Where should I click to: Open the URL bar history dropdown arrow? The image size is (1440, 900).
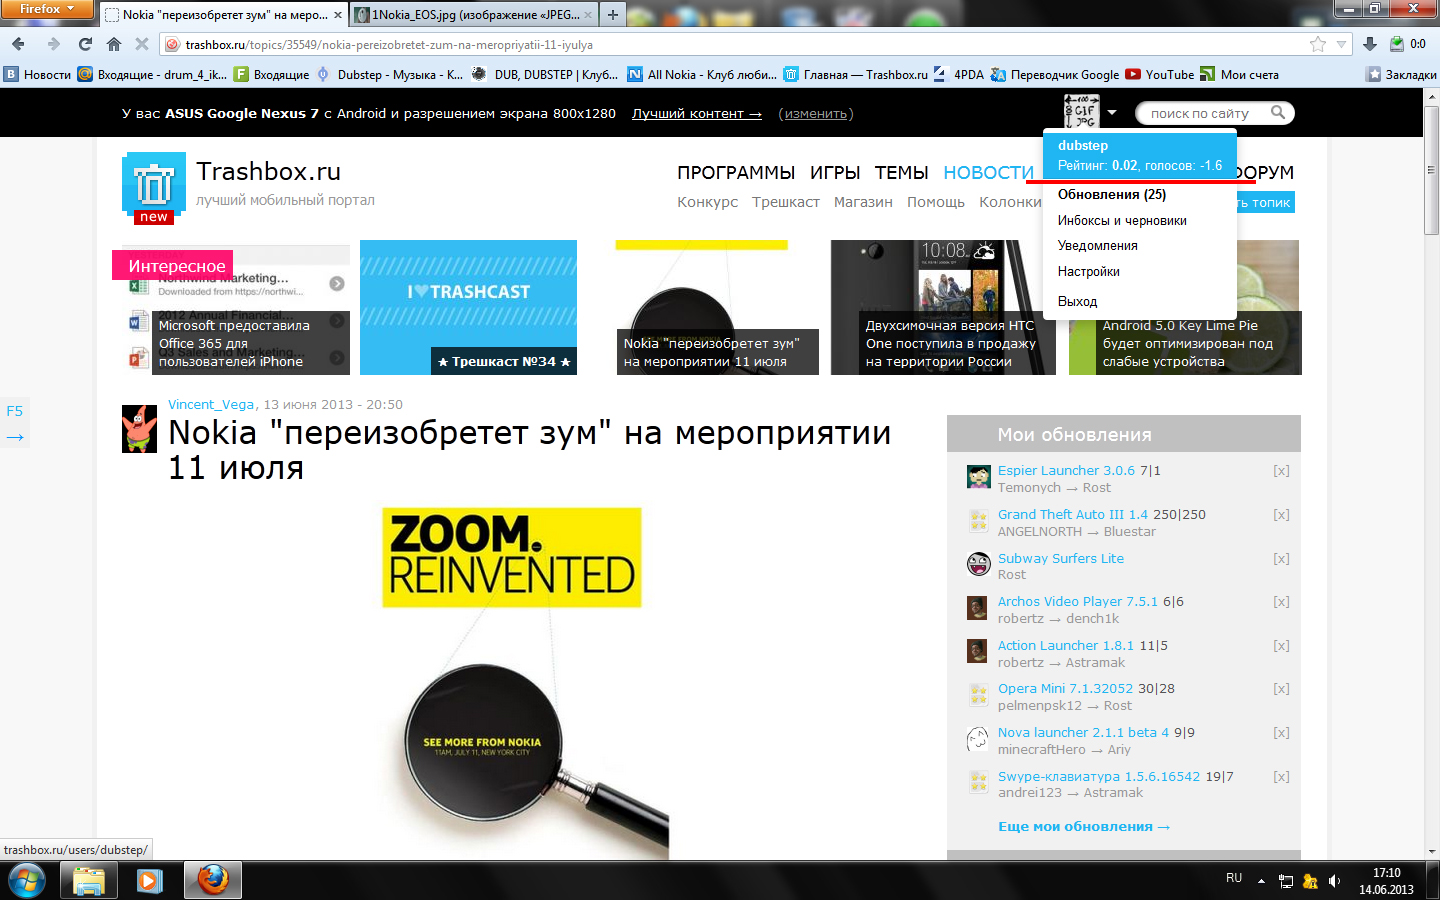point(1342,44)
